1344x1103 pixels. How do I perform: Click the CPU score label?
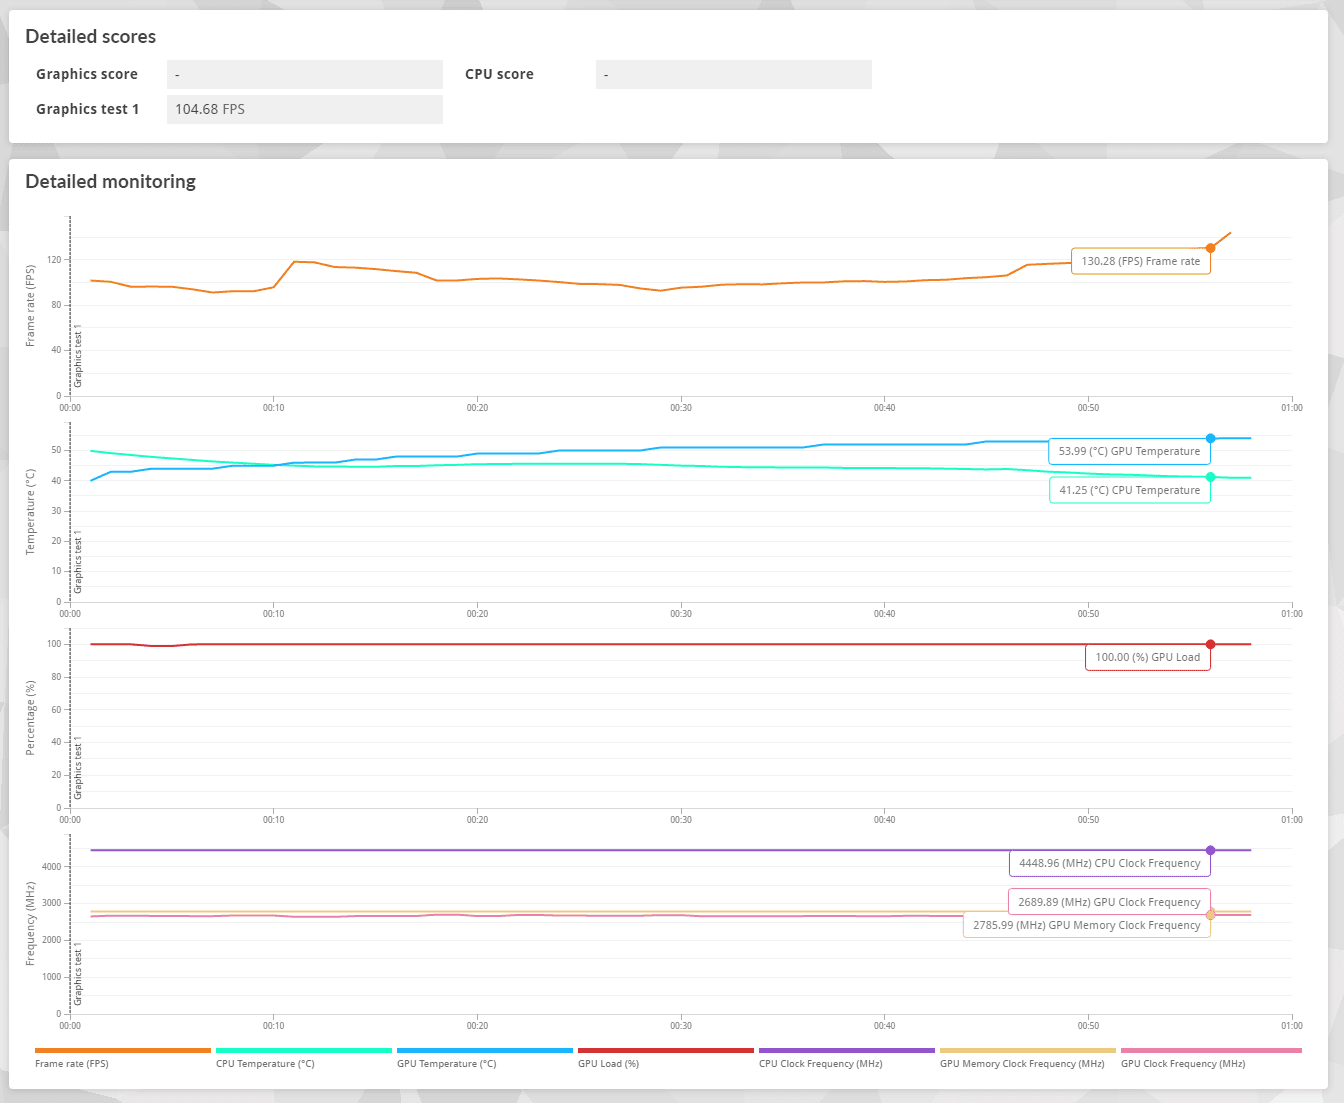click(x=499, y=74)
